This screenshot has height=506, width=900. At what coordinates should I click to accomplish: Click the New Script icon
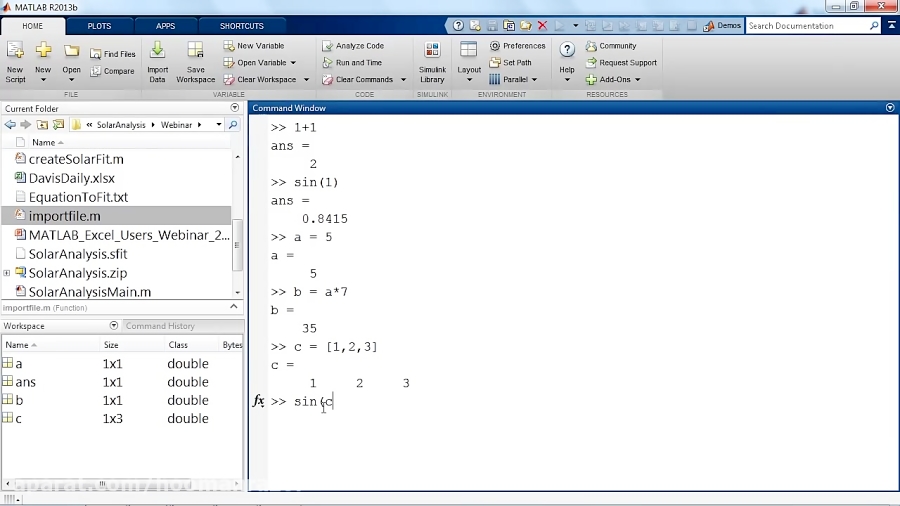pyautogui.click(x=15, y=50)
